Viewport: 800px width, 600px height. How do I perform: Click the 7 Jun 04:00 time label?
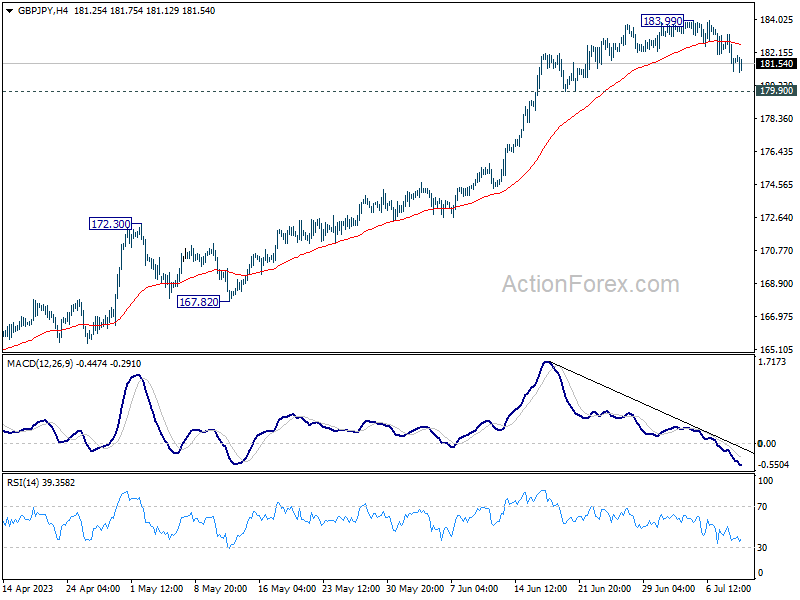point(474,589)
